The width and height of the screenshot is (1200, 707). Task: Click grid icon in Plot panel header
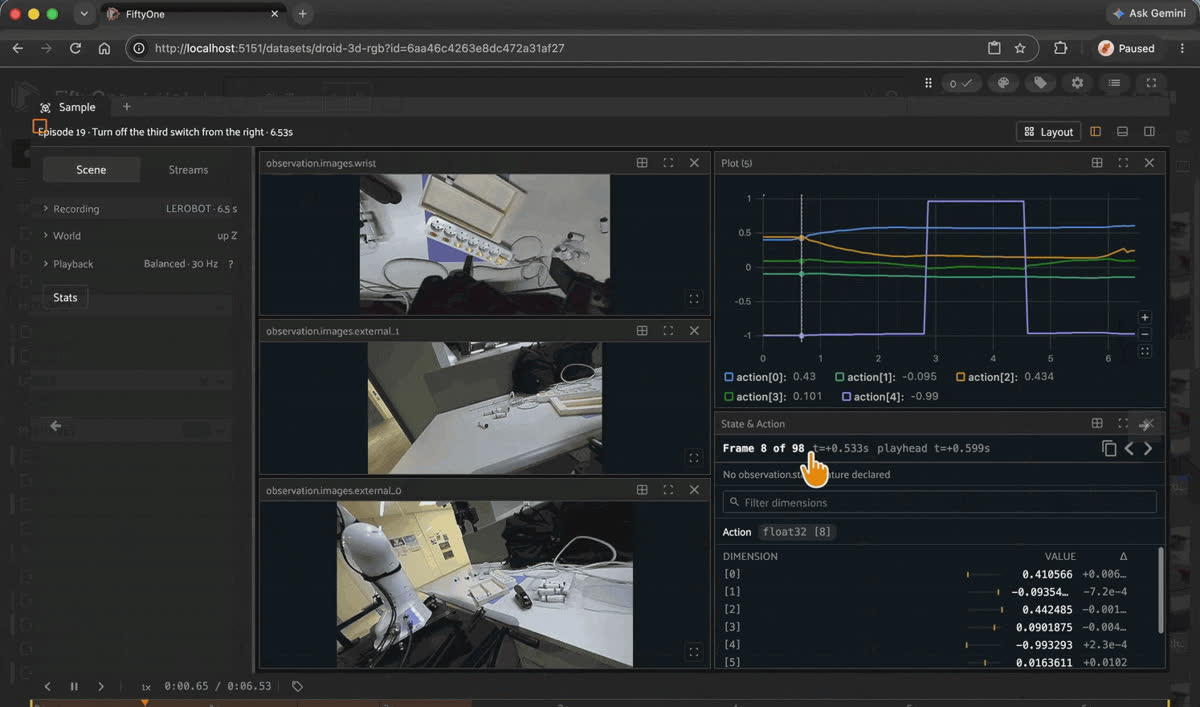[x=1097, y=162]
